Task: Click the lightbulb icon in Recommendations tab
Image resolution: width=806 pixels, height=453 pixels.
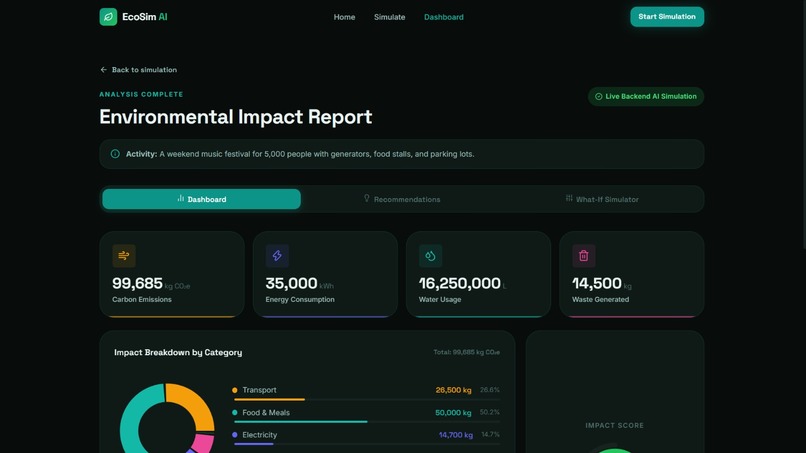Action: pos(367,198)
